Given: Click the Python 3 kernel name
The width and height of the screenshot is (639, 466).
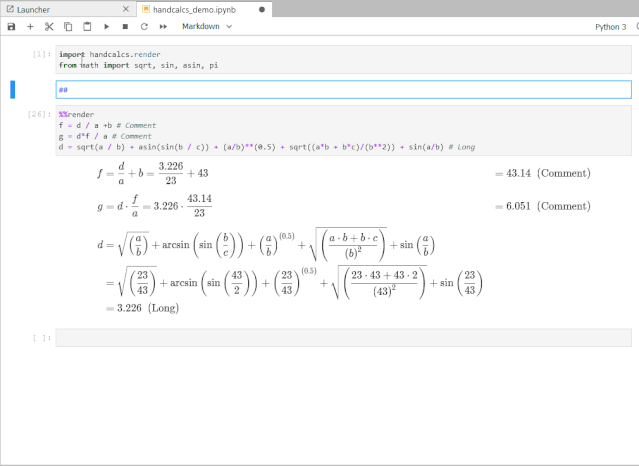Looking at the screenshot, I should (607, 27).
